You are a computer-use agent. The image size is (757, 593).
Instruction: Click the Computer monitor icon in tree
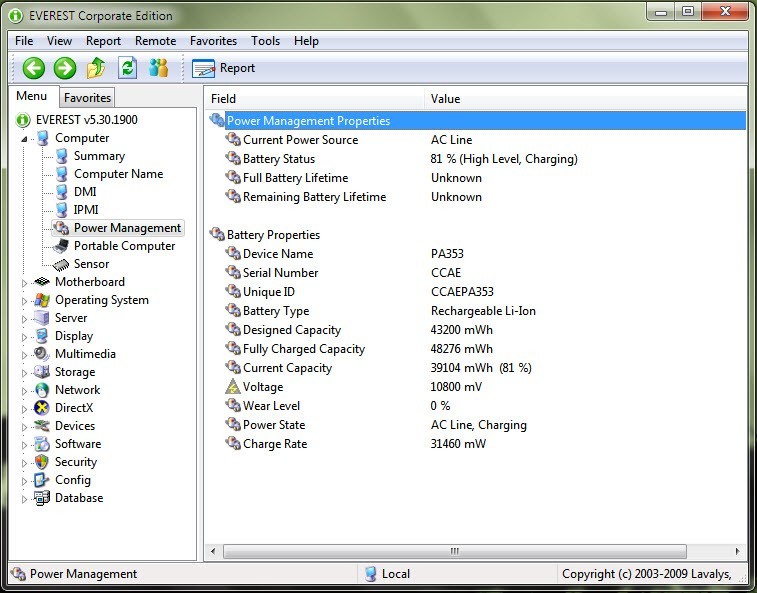42,138
